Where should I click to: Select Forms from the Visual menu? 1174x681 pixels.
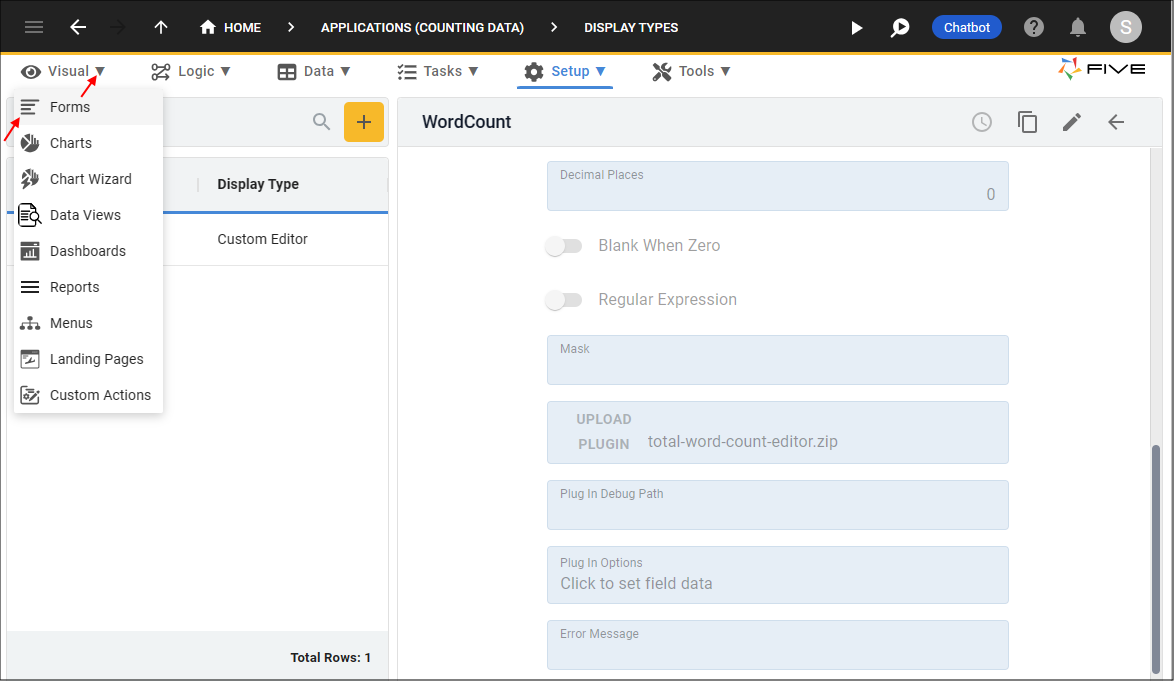tap(70, 107)
